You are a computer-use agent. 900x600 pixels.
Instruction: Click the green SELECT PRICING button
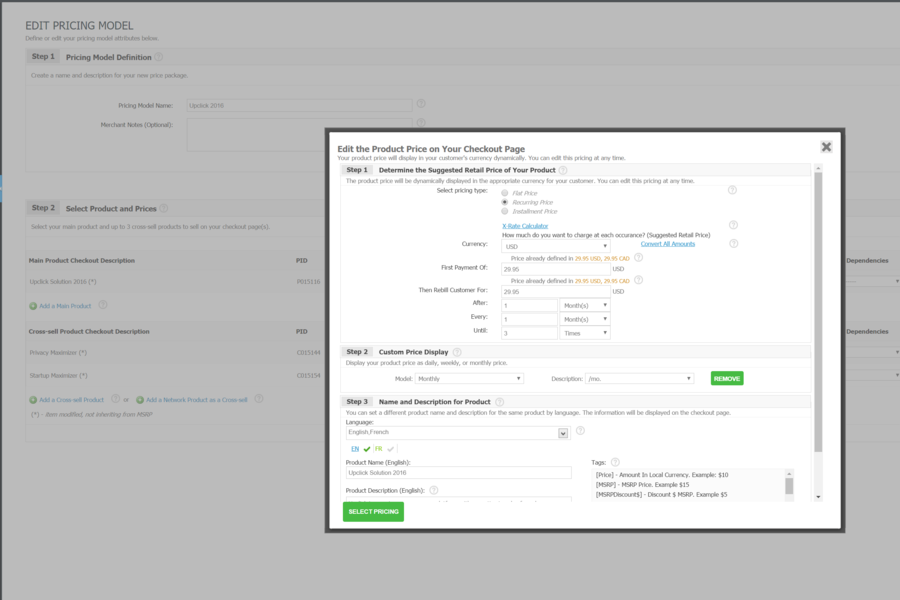coord(373,512)
